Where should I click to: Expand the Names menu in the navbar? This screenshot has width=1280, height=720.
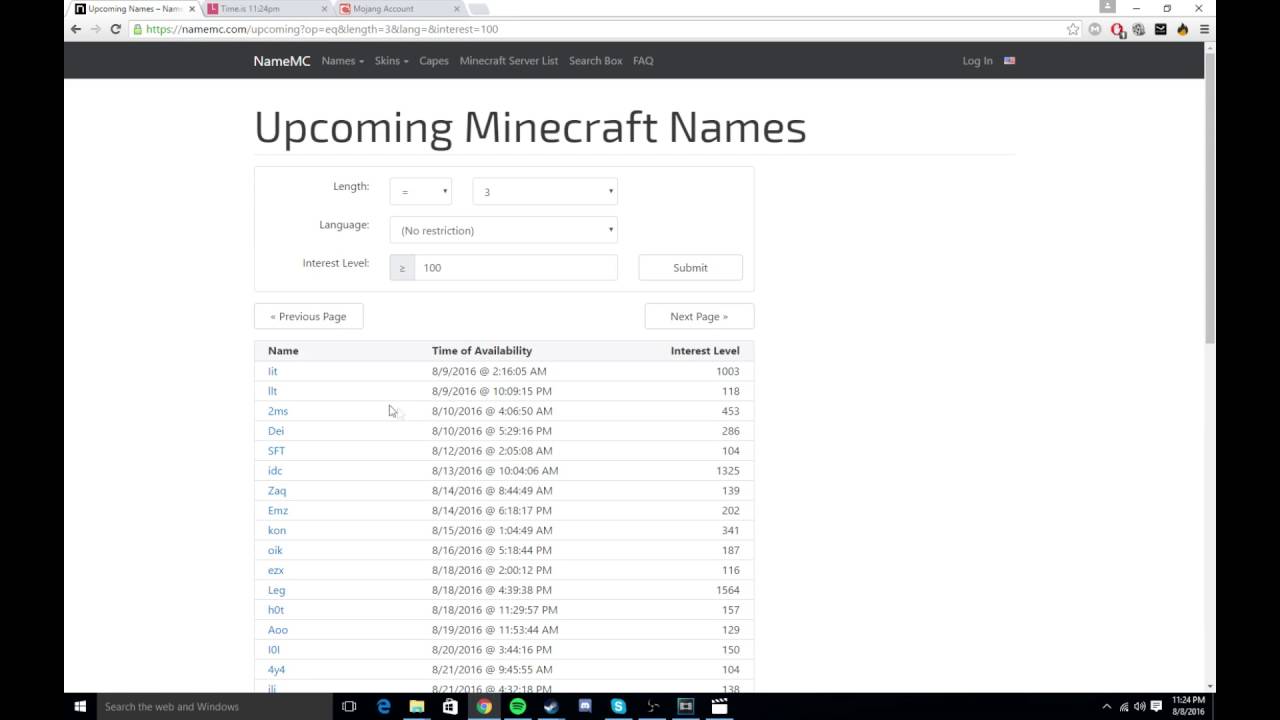(x=342, y=61)
